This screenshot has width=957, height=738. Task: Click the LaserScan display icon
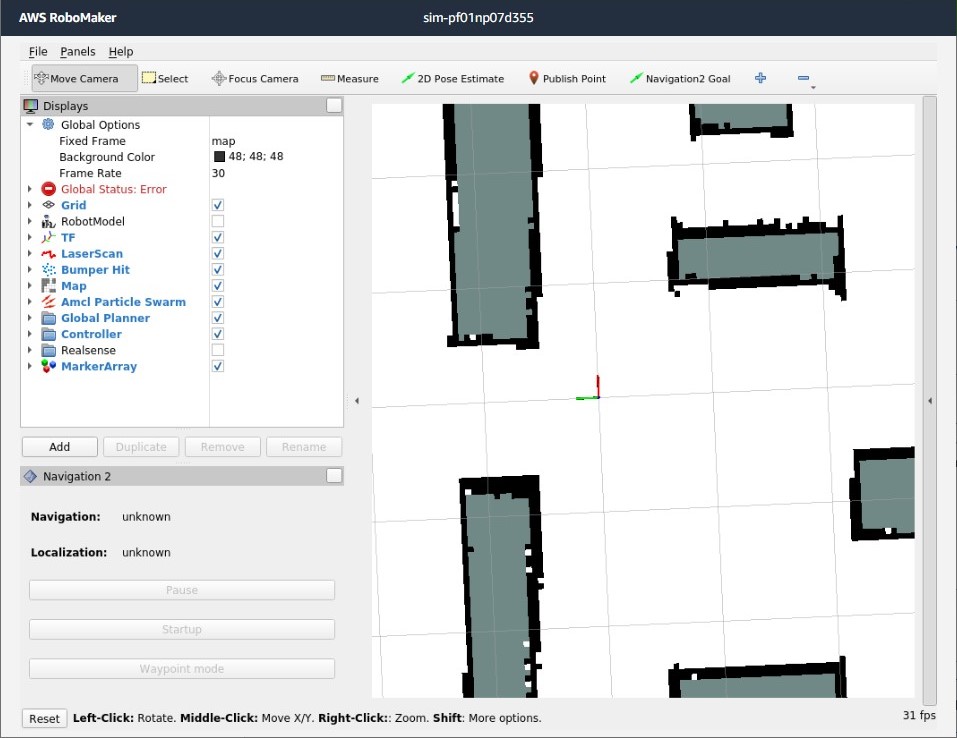pos(48,254)
